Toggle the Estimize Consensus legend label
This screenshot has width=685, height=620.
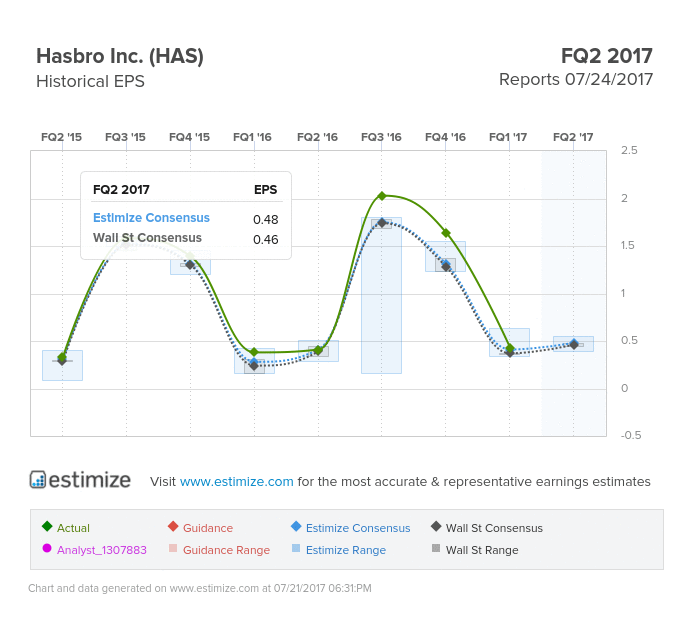click(358, 528)
